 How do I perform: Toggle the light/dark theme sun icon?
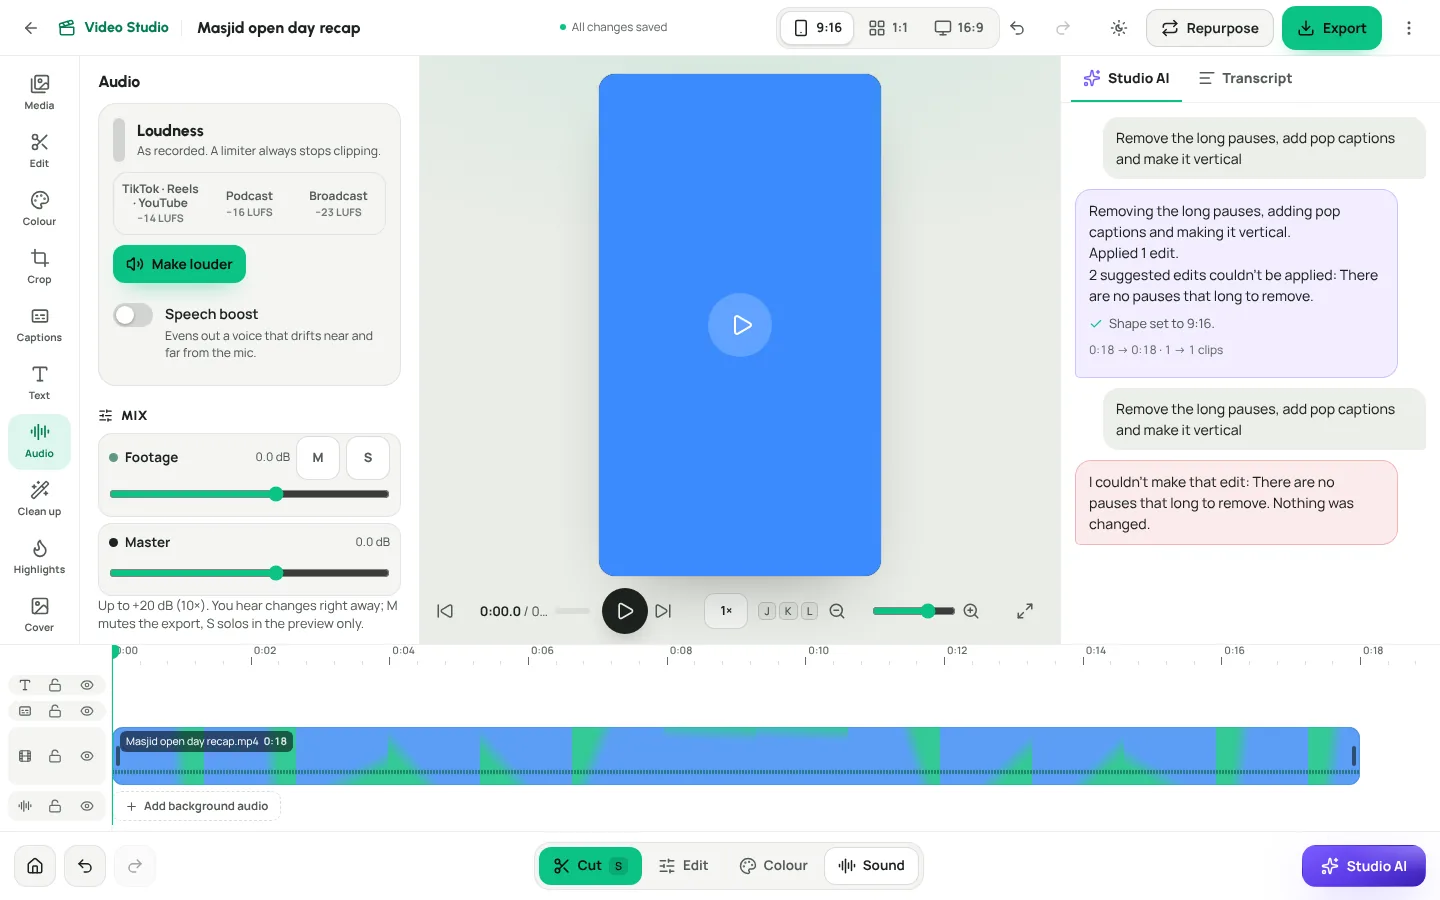[x=1119, y=28]
